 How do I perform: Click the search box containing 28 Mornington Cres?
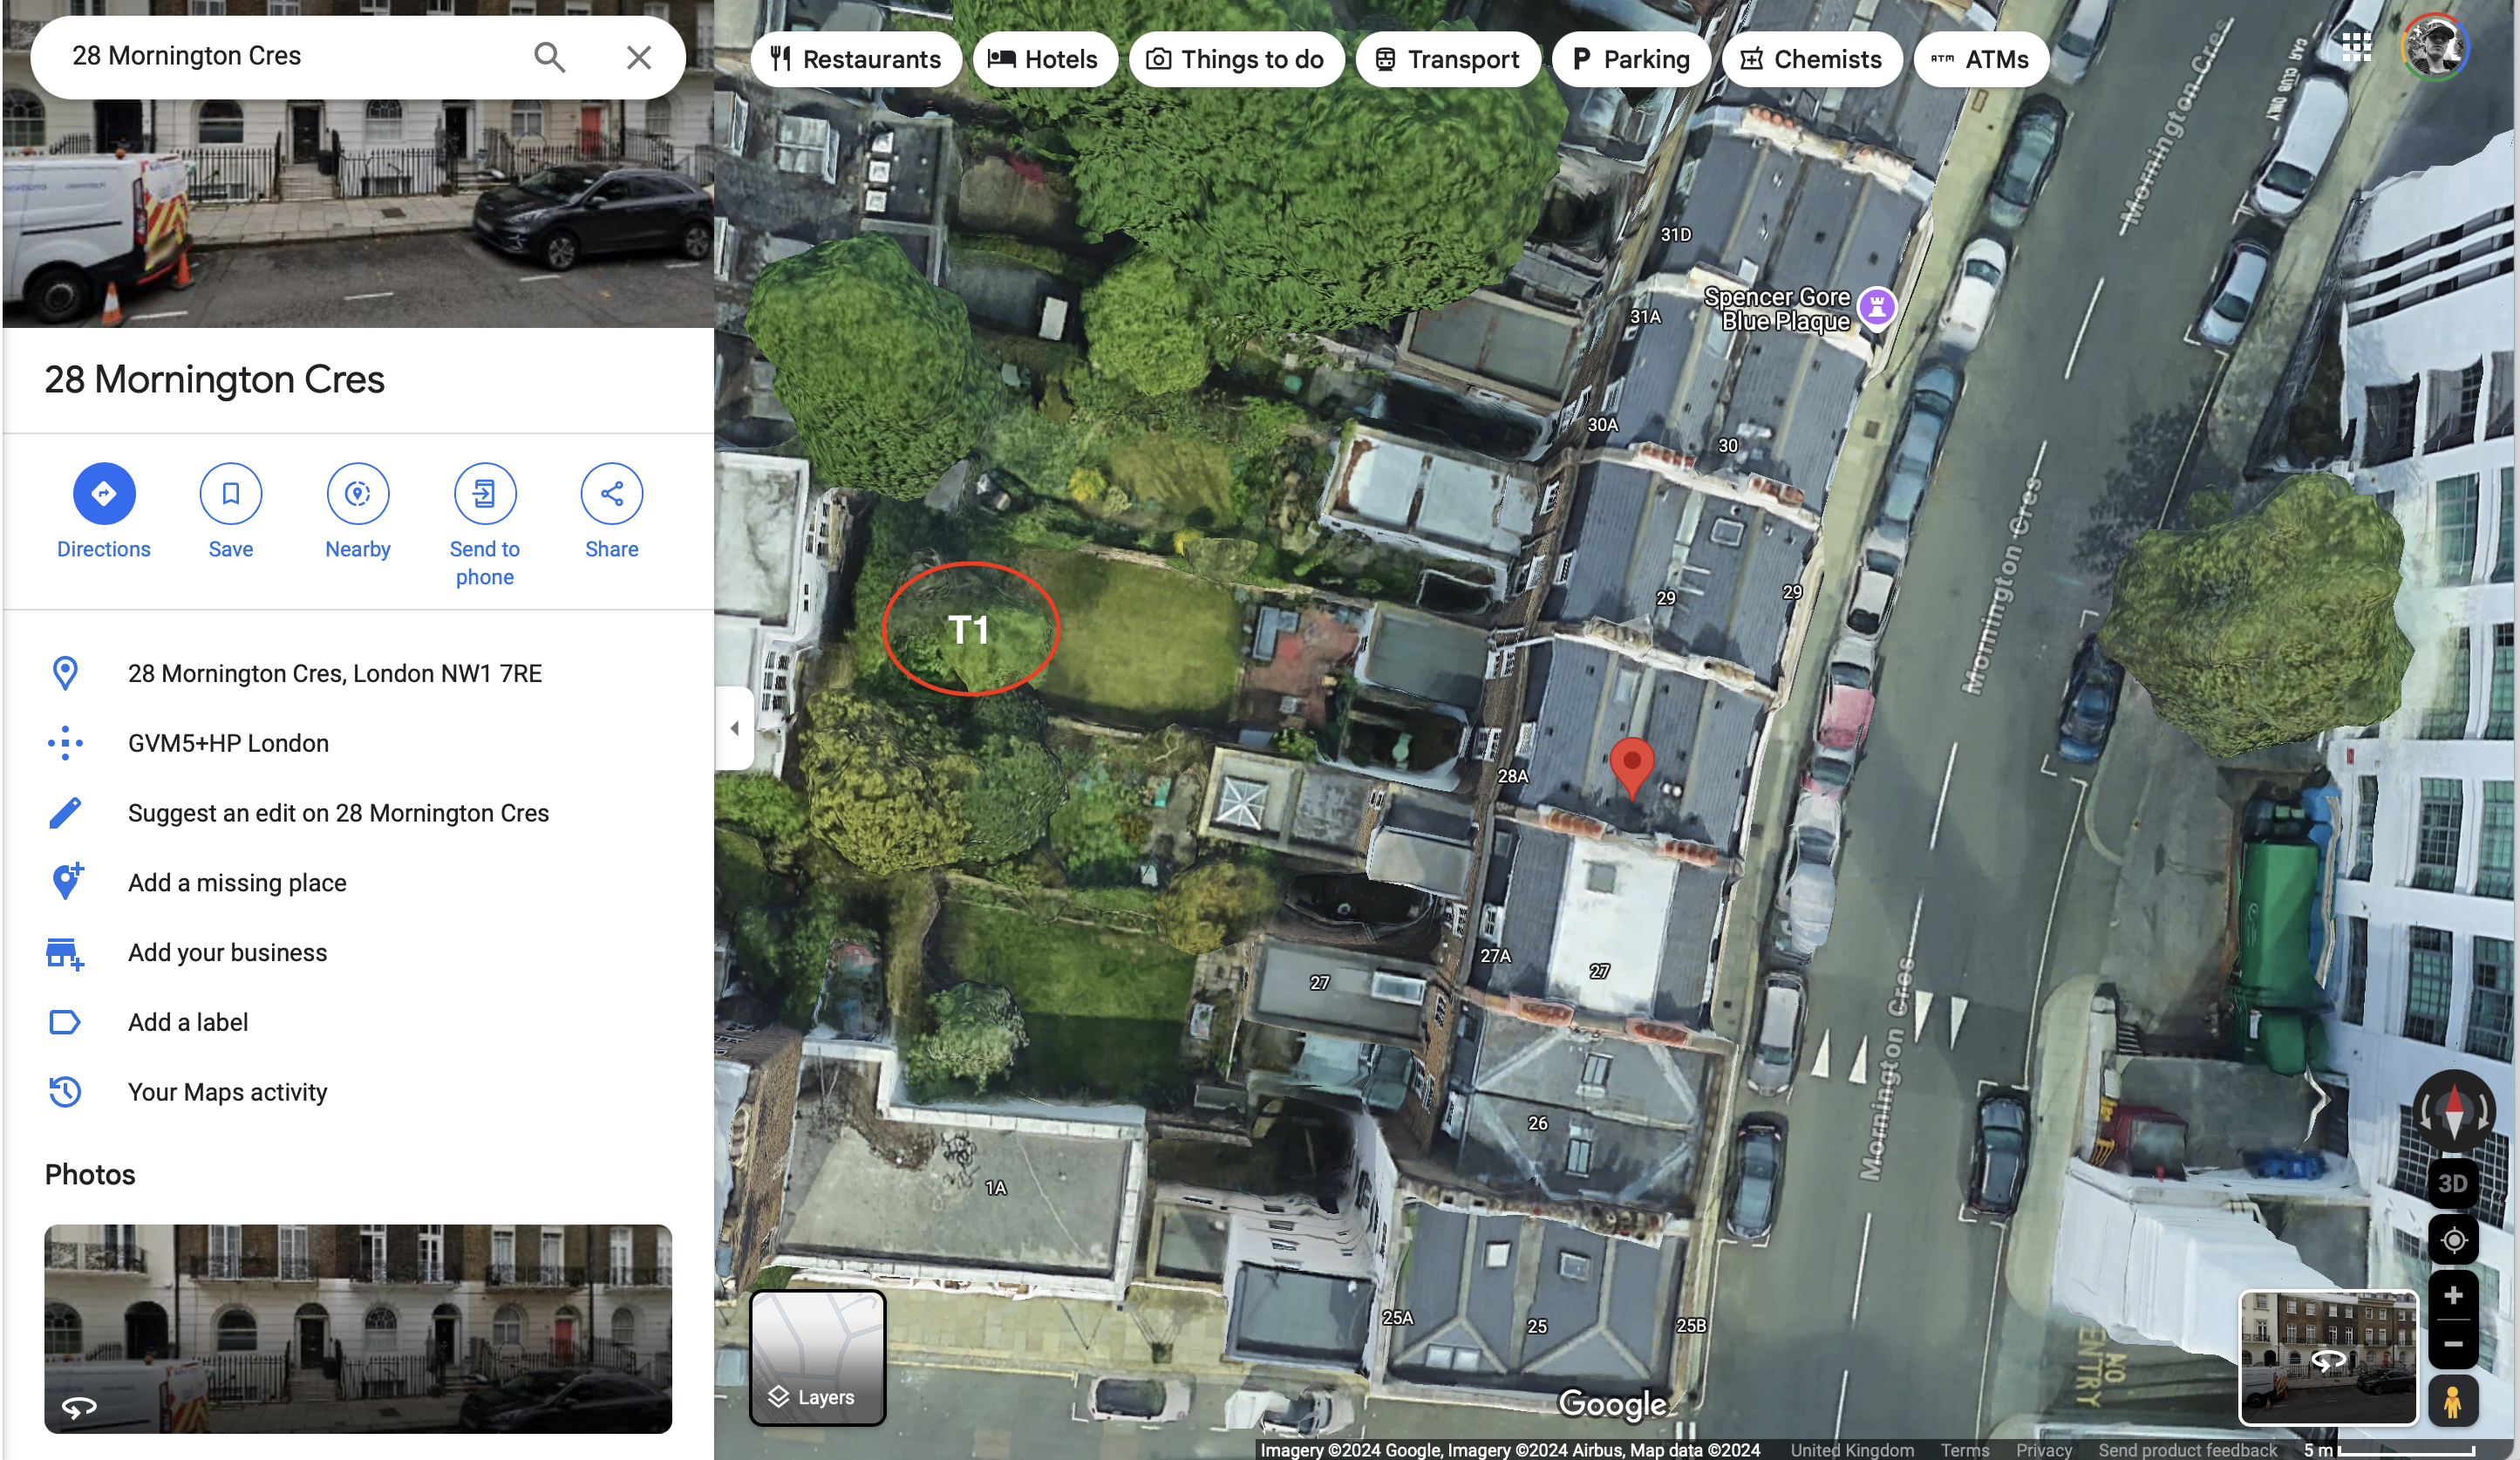click(358, 57)
